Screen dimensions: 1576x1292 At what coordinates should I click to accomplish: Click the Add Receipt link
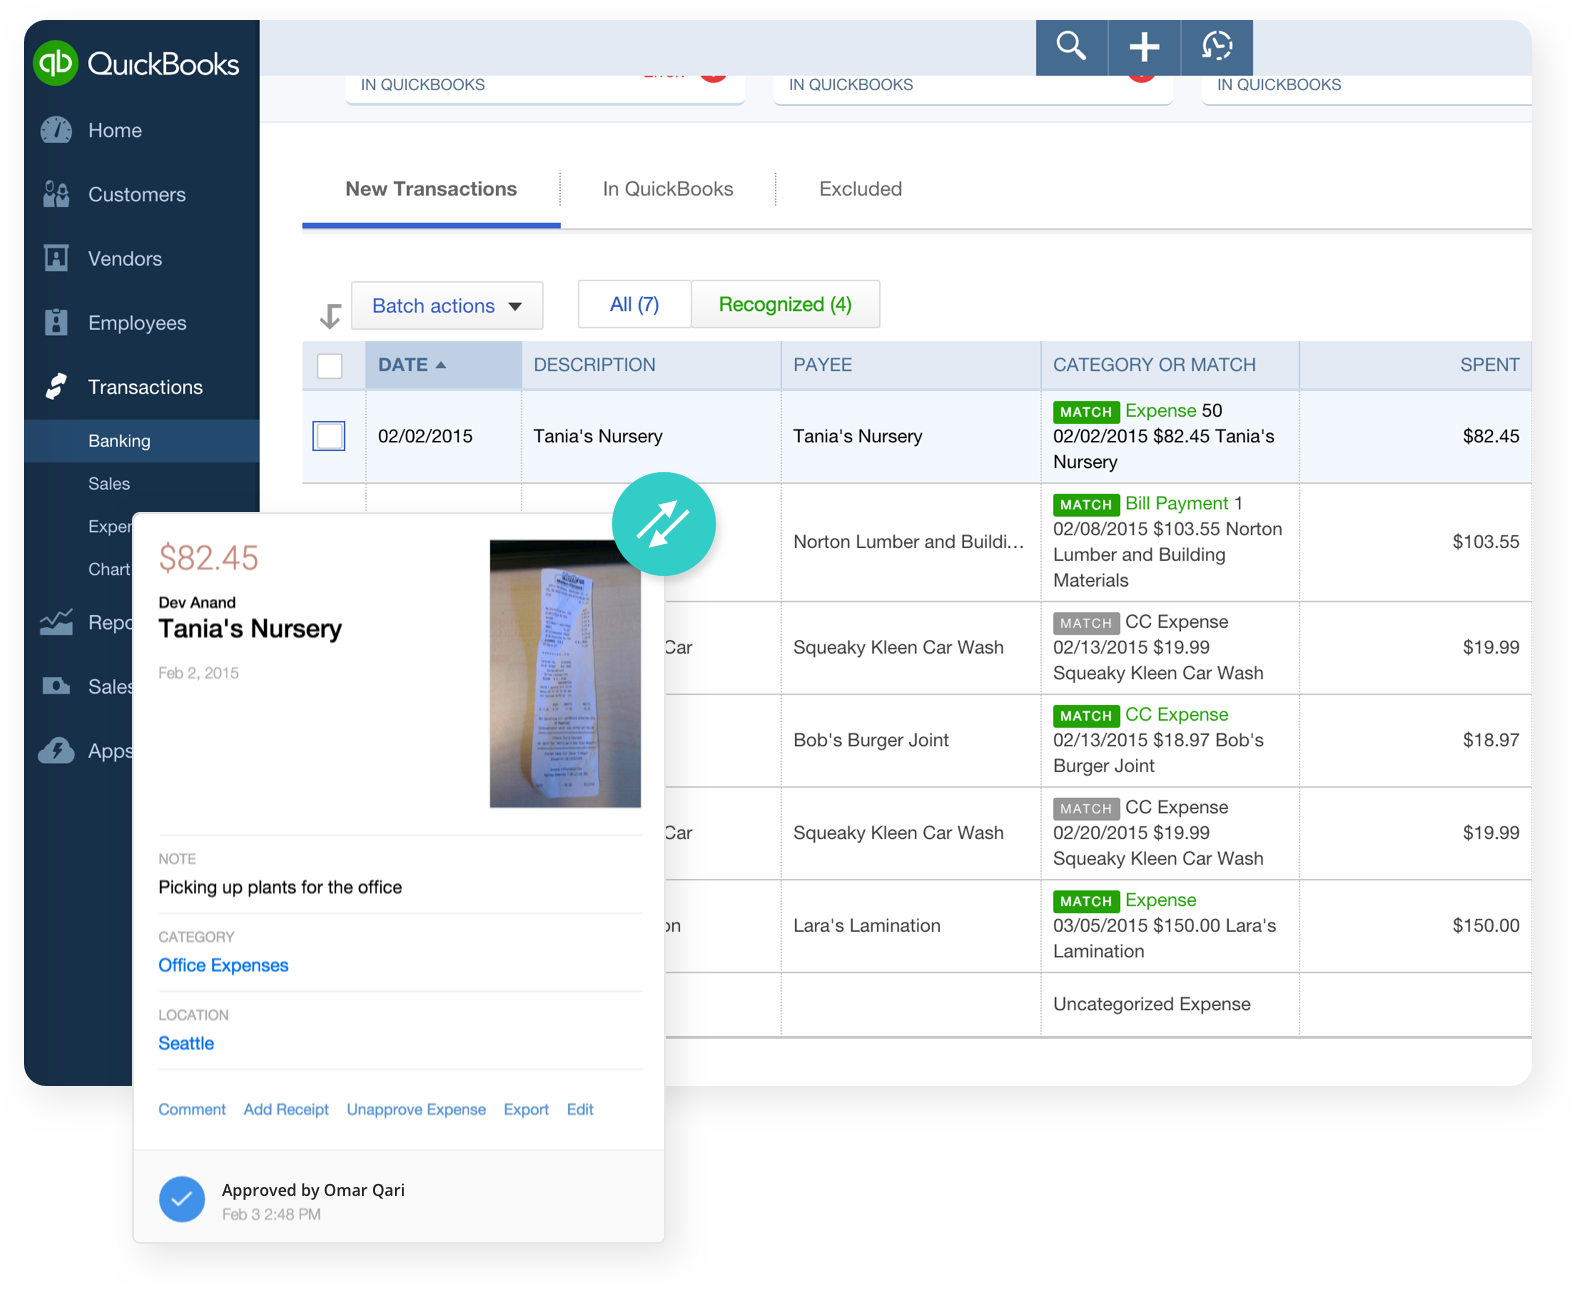click(286, 1109)
